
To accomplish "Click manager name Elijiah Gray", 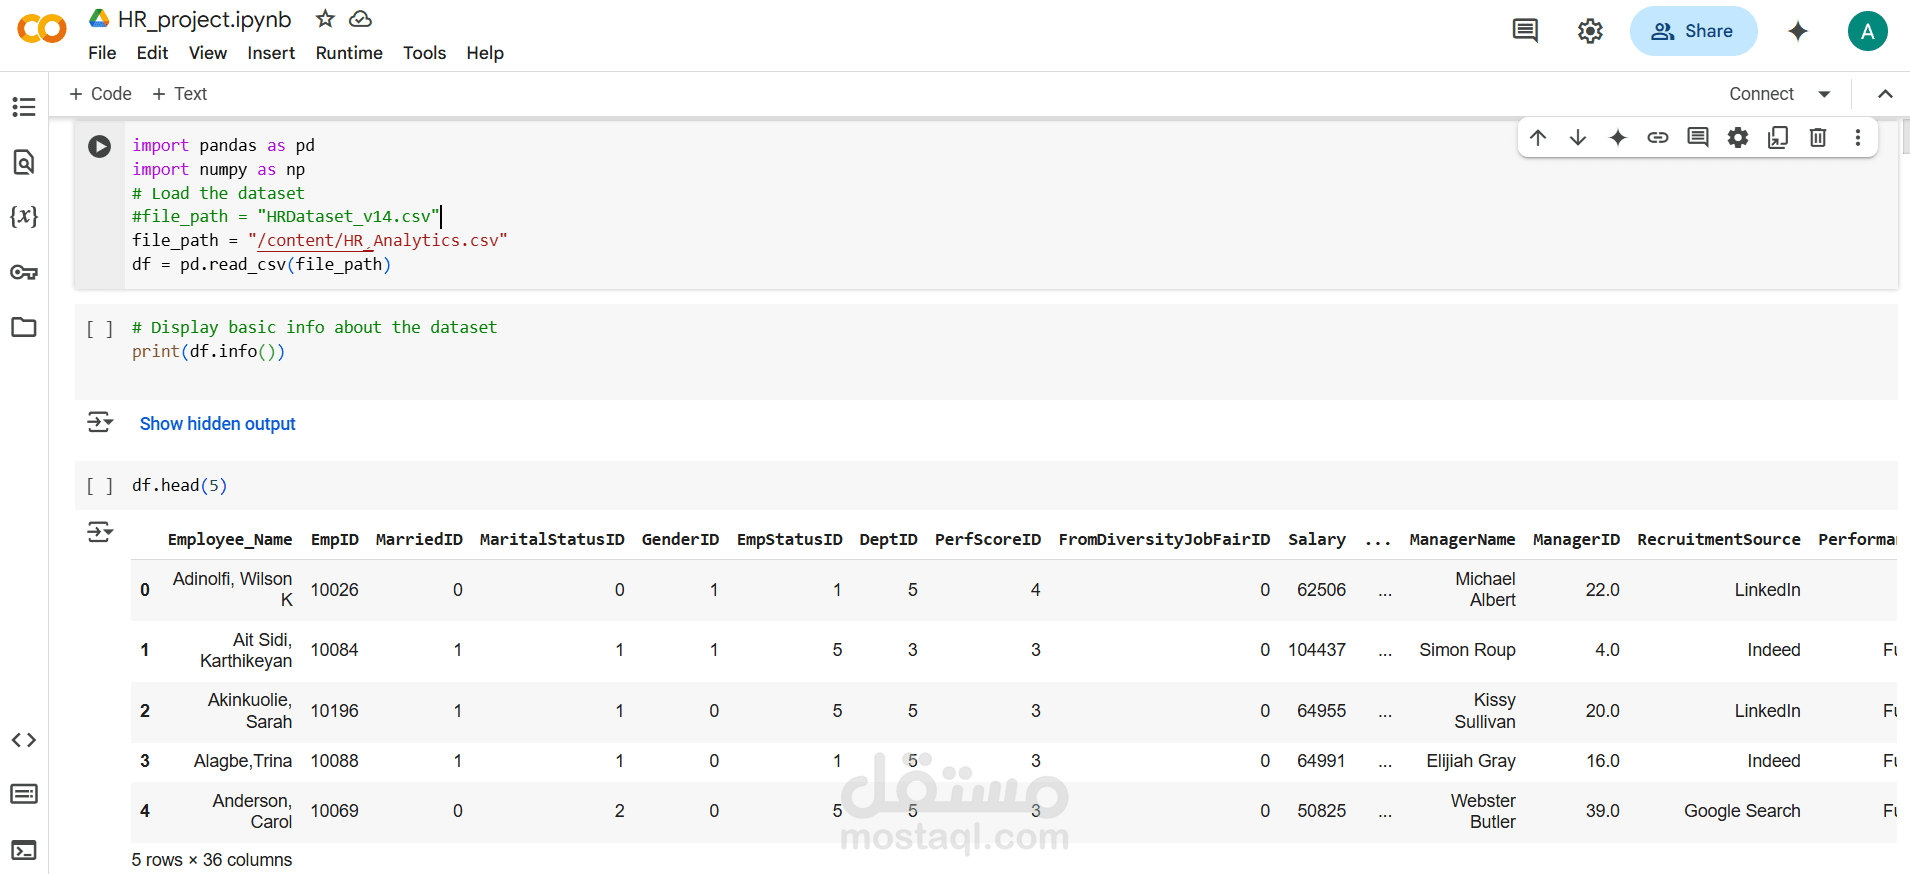I will (1471, 761).
